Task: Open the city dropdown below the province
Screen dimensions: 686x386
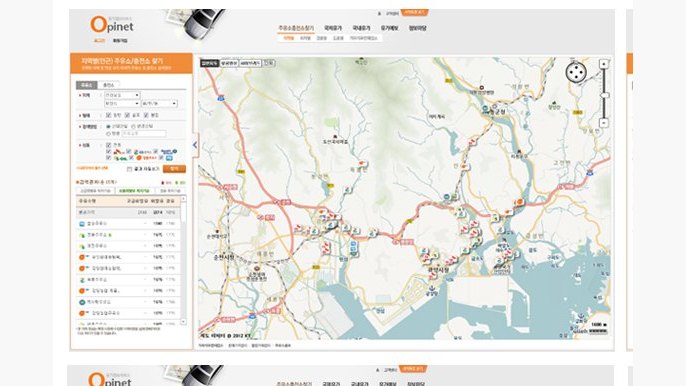Action: 122,103
